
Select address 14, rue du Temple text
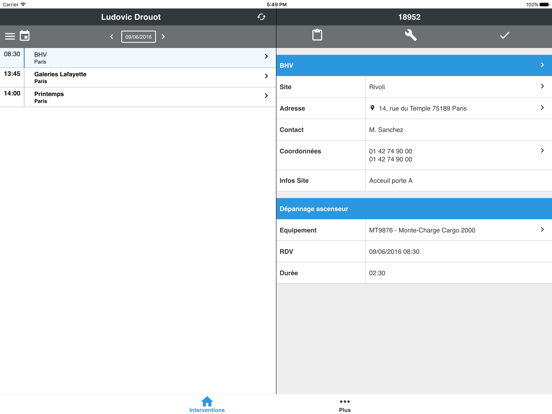coord(423,108)
